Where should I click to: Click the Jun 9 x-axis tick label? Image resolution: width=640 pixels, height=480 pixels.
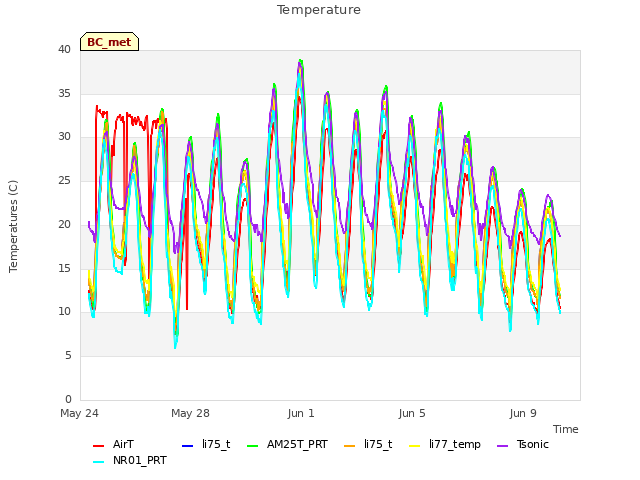523,413
